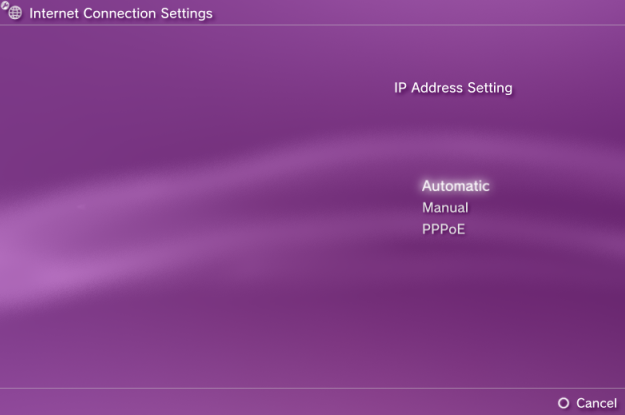Click the Internet Connection Settings title

tap(121, 14)
